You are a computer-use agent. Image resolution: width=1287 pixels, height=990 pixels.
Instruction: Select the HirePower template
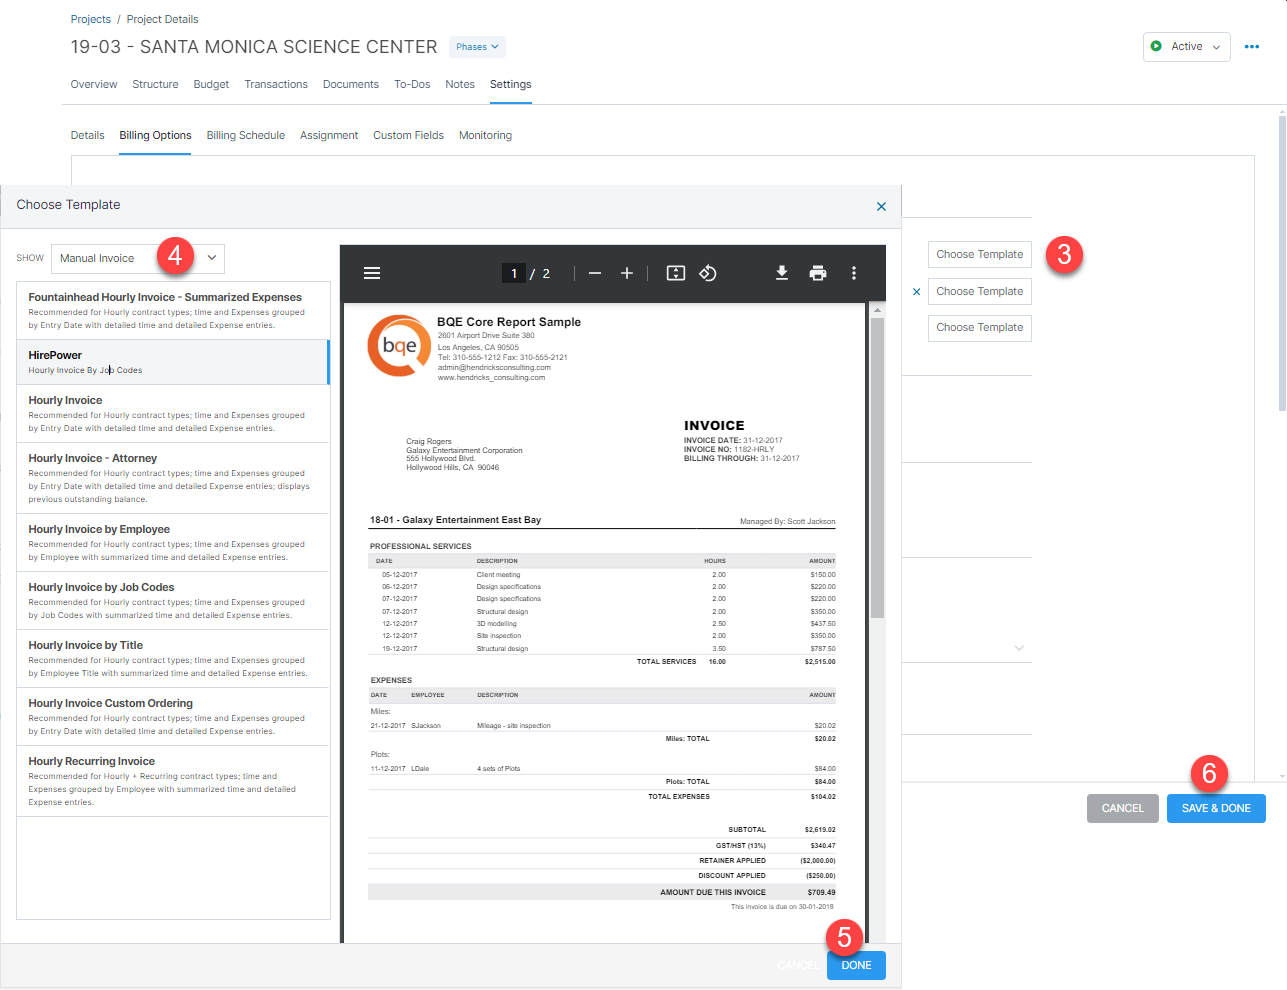click(x=170, y=361)
